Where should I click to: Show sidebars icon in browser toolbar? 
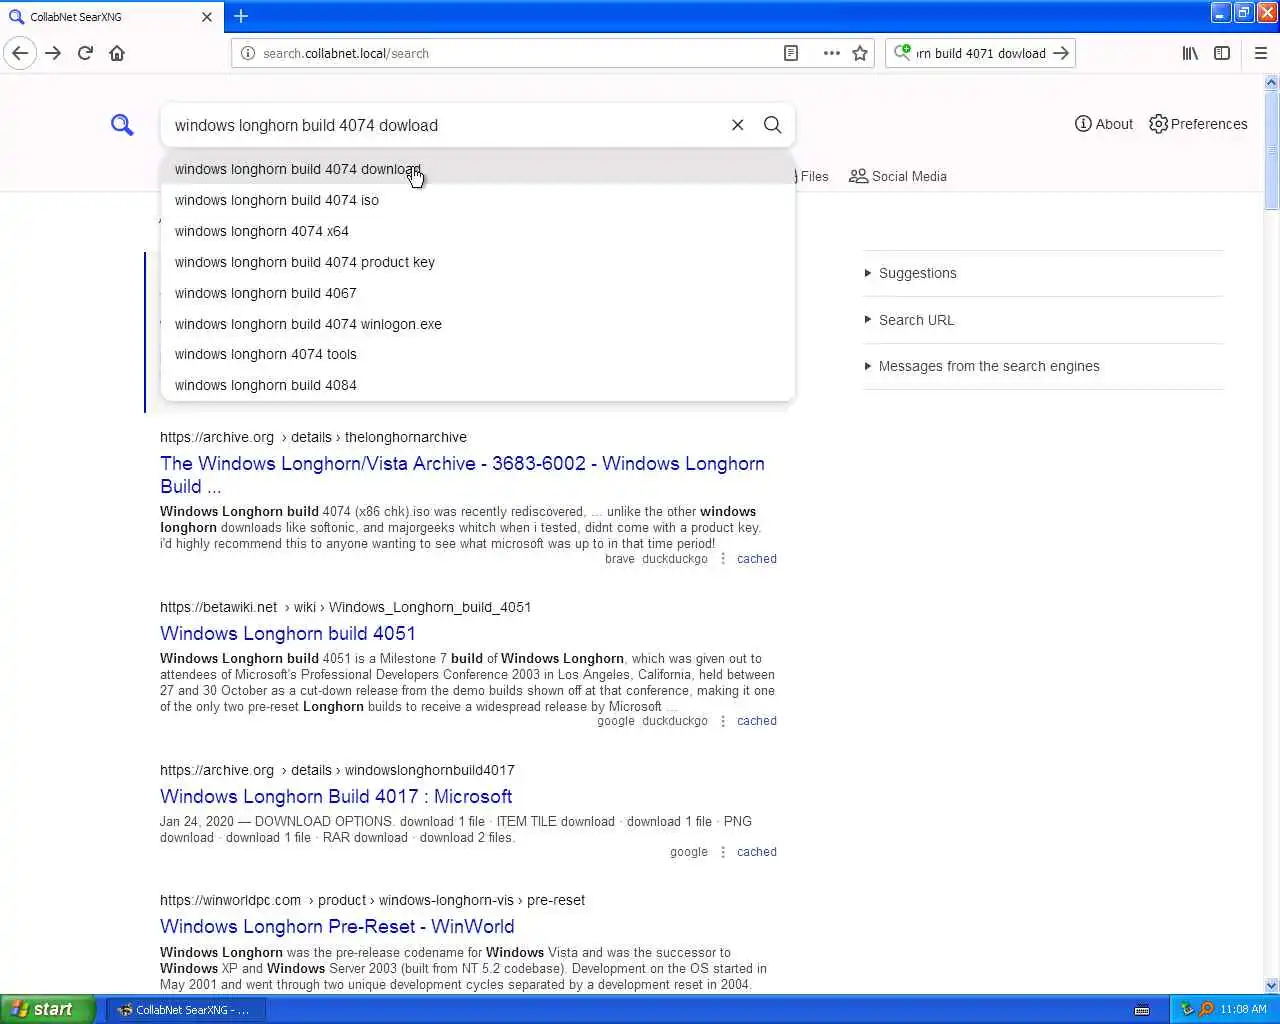[x=1222, y=53]
